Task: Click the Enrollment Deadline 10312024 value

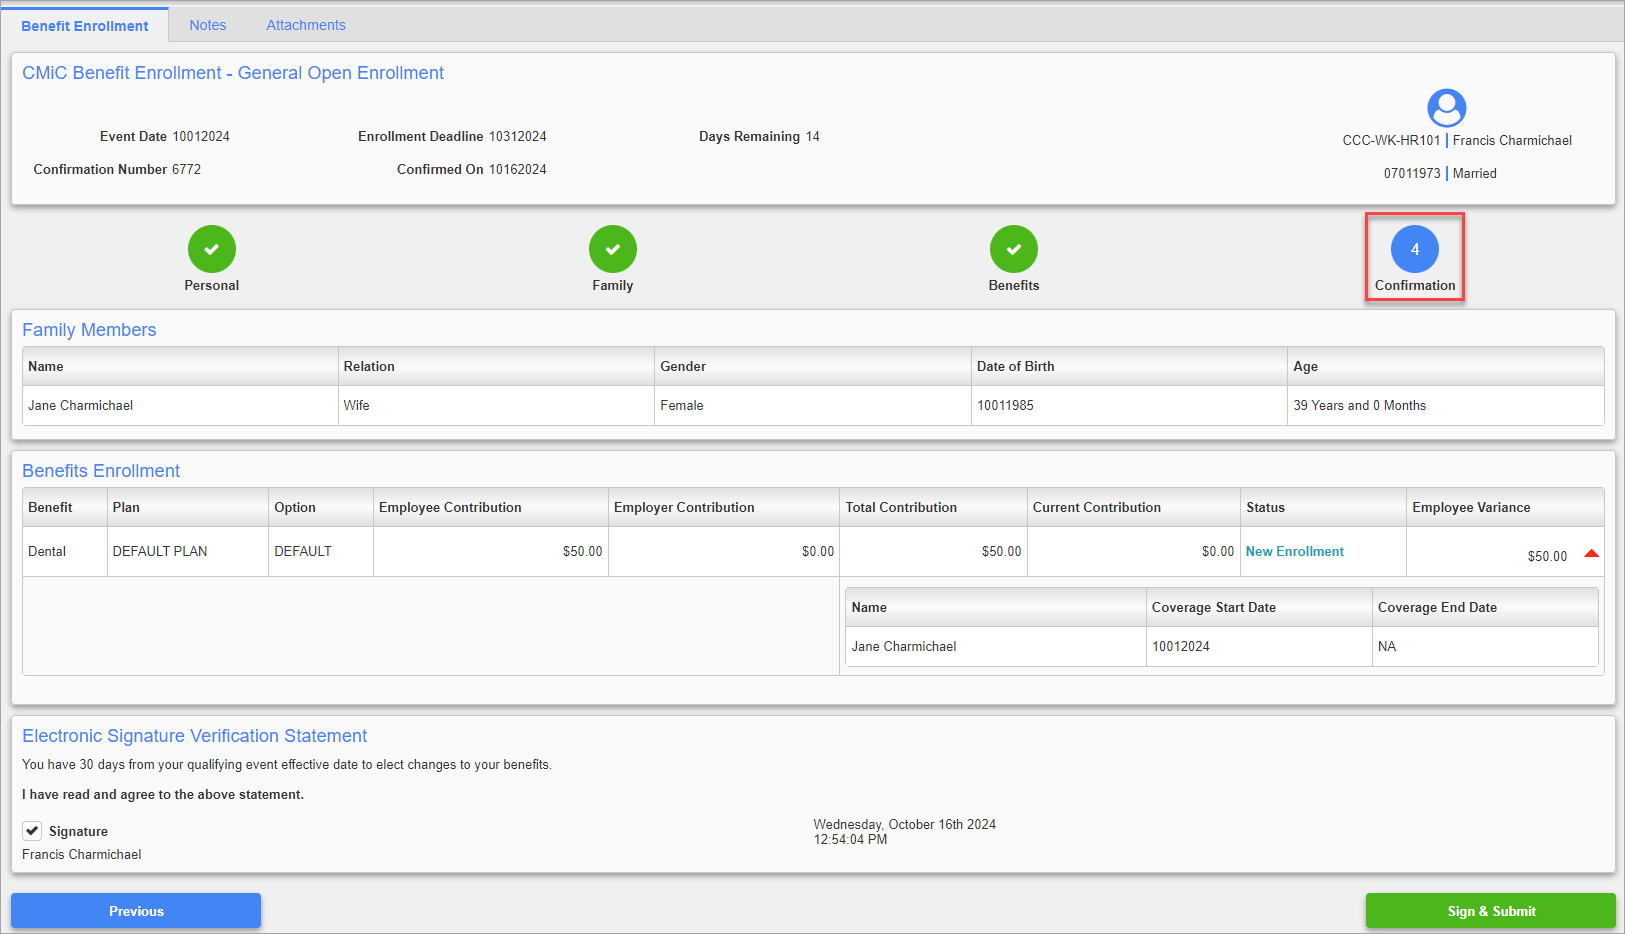Action: point(517,136)
